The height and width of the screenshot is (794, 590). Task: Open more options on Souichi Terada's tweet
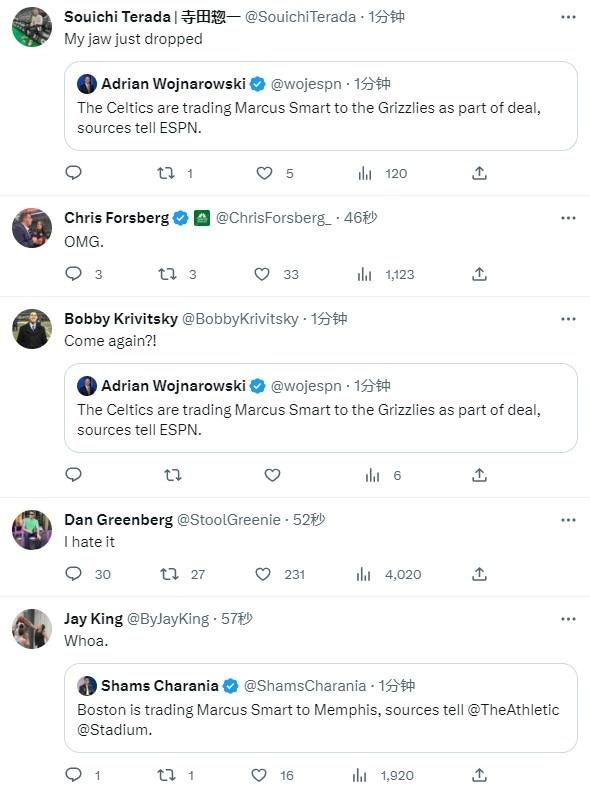coord(568,17)
